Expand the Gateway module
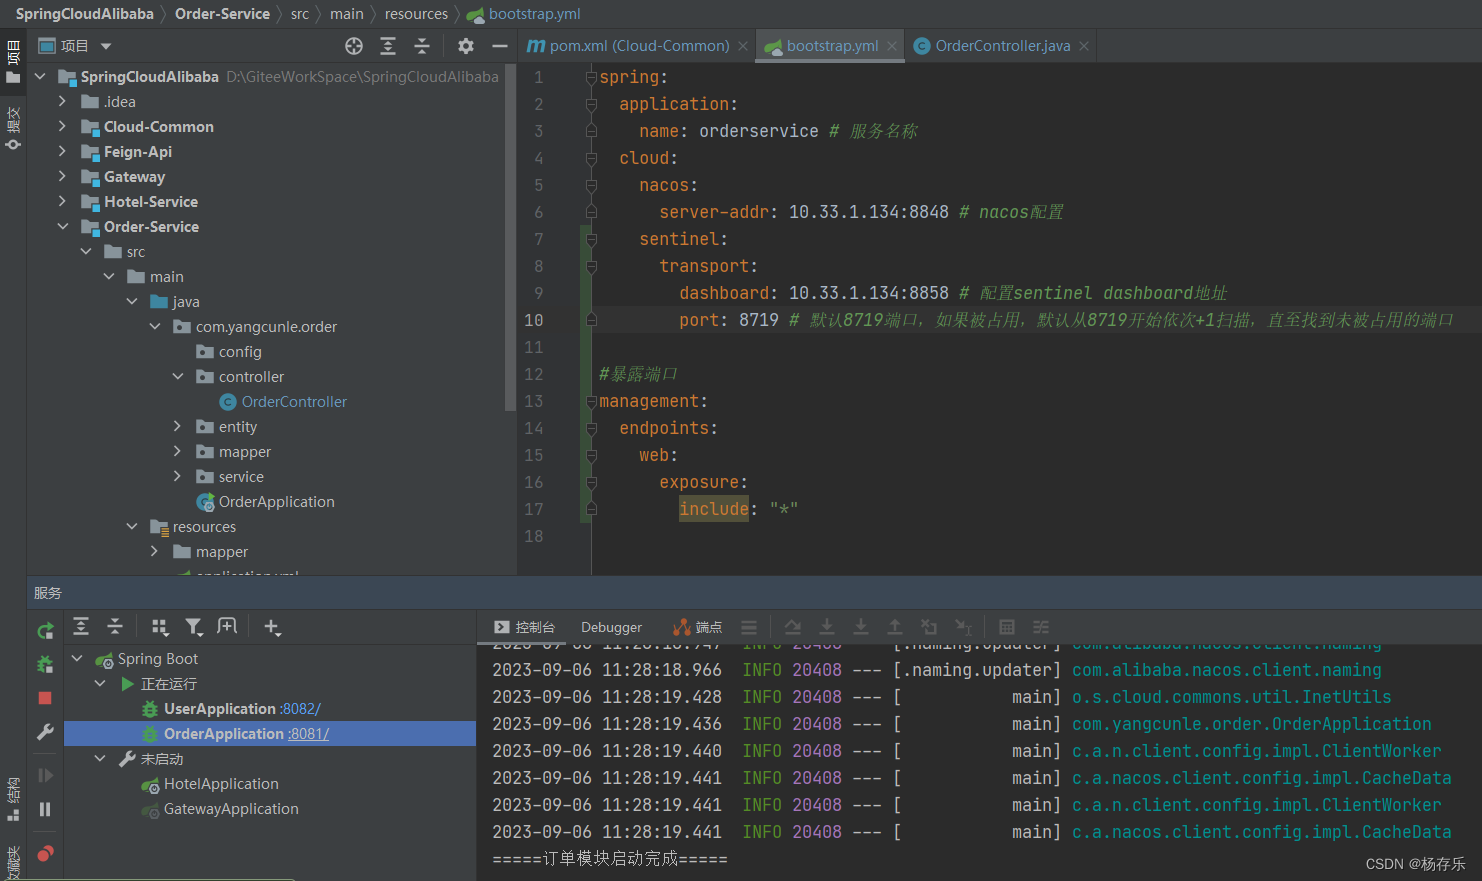Viewport: 1482px width, 881px height. click(x=62, y=176)
